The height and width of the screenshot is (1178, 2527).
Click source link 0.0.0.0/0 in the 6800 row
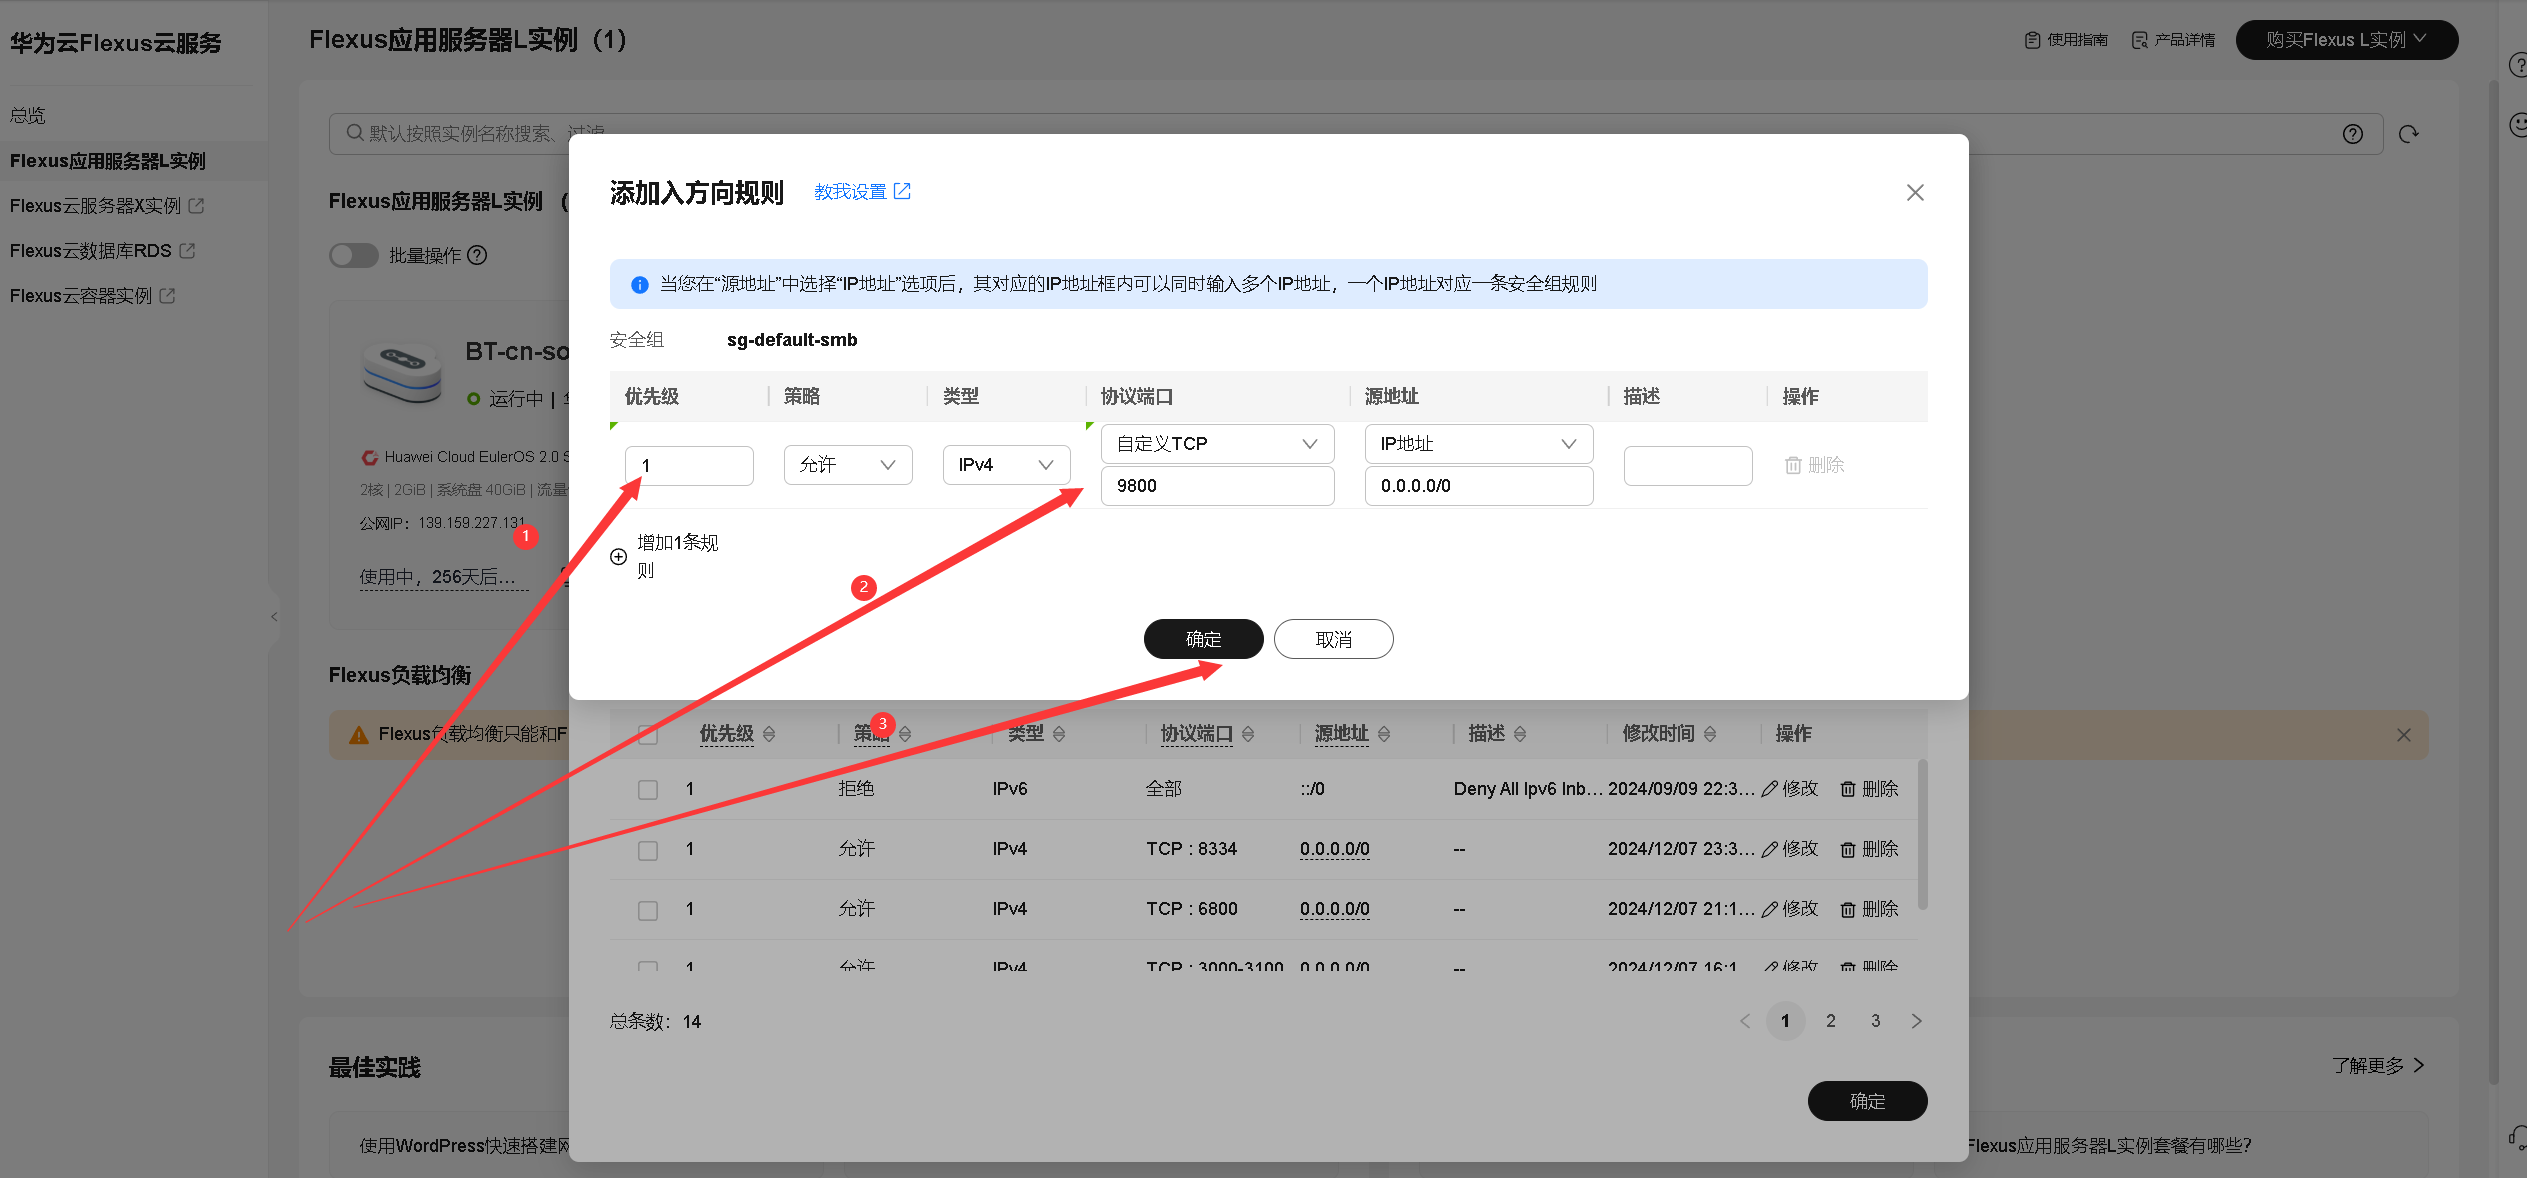(x=1334, y=909)
